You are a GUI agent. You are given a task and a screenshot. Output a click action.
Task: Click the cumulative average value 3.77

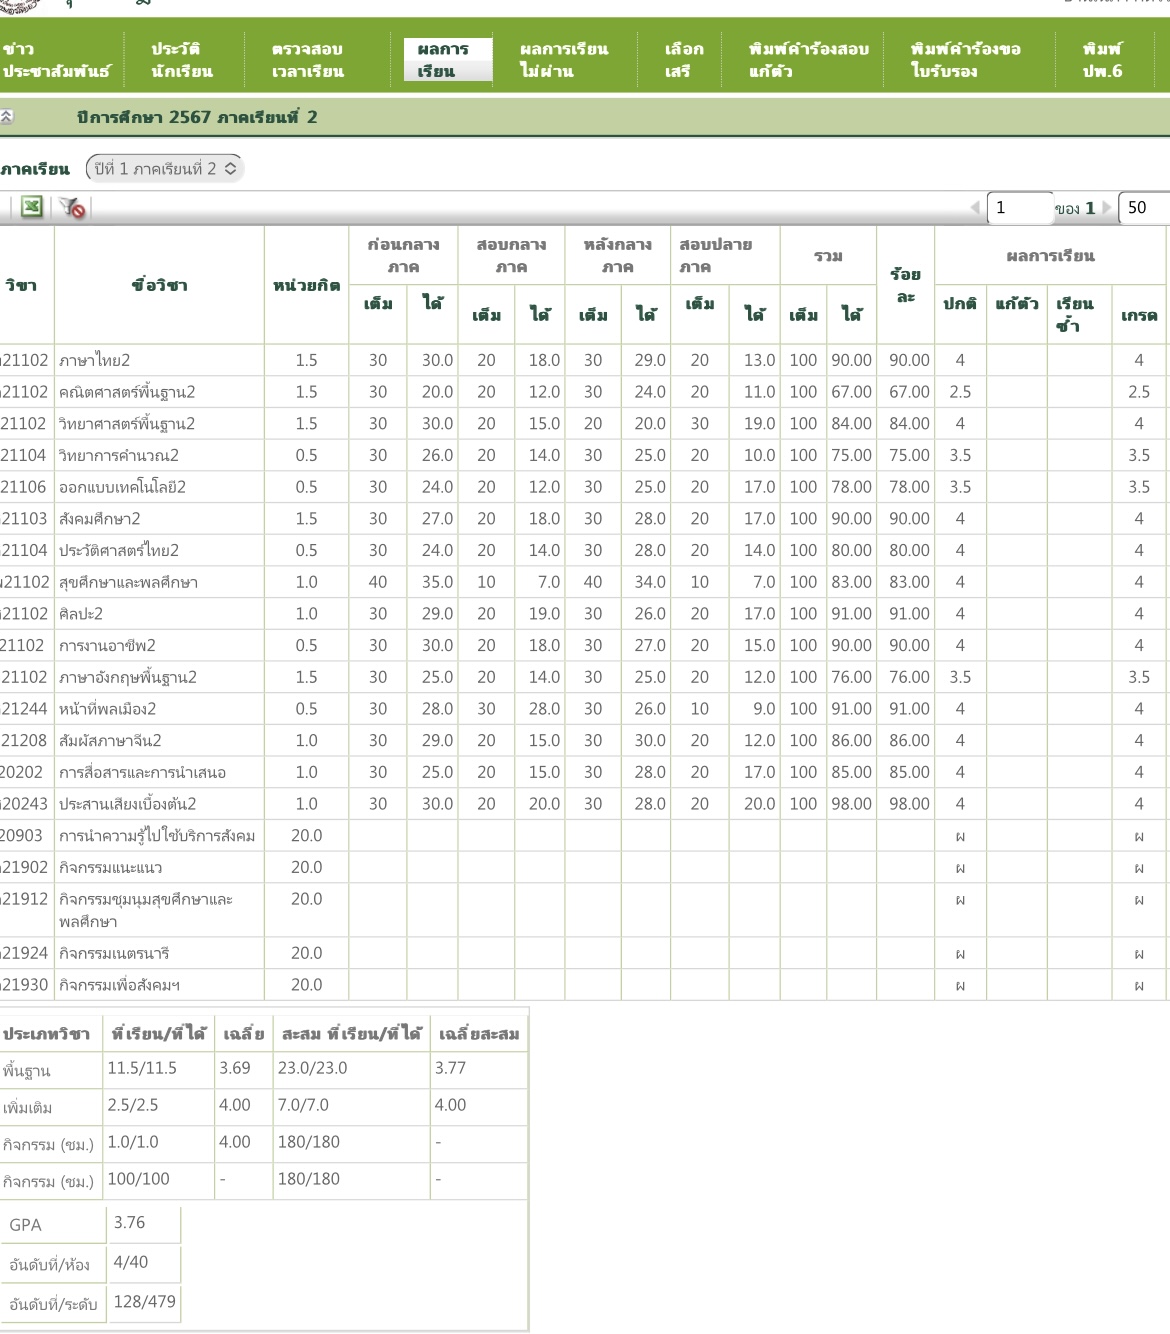click(x=450, y=1068)
